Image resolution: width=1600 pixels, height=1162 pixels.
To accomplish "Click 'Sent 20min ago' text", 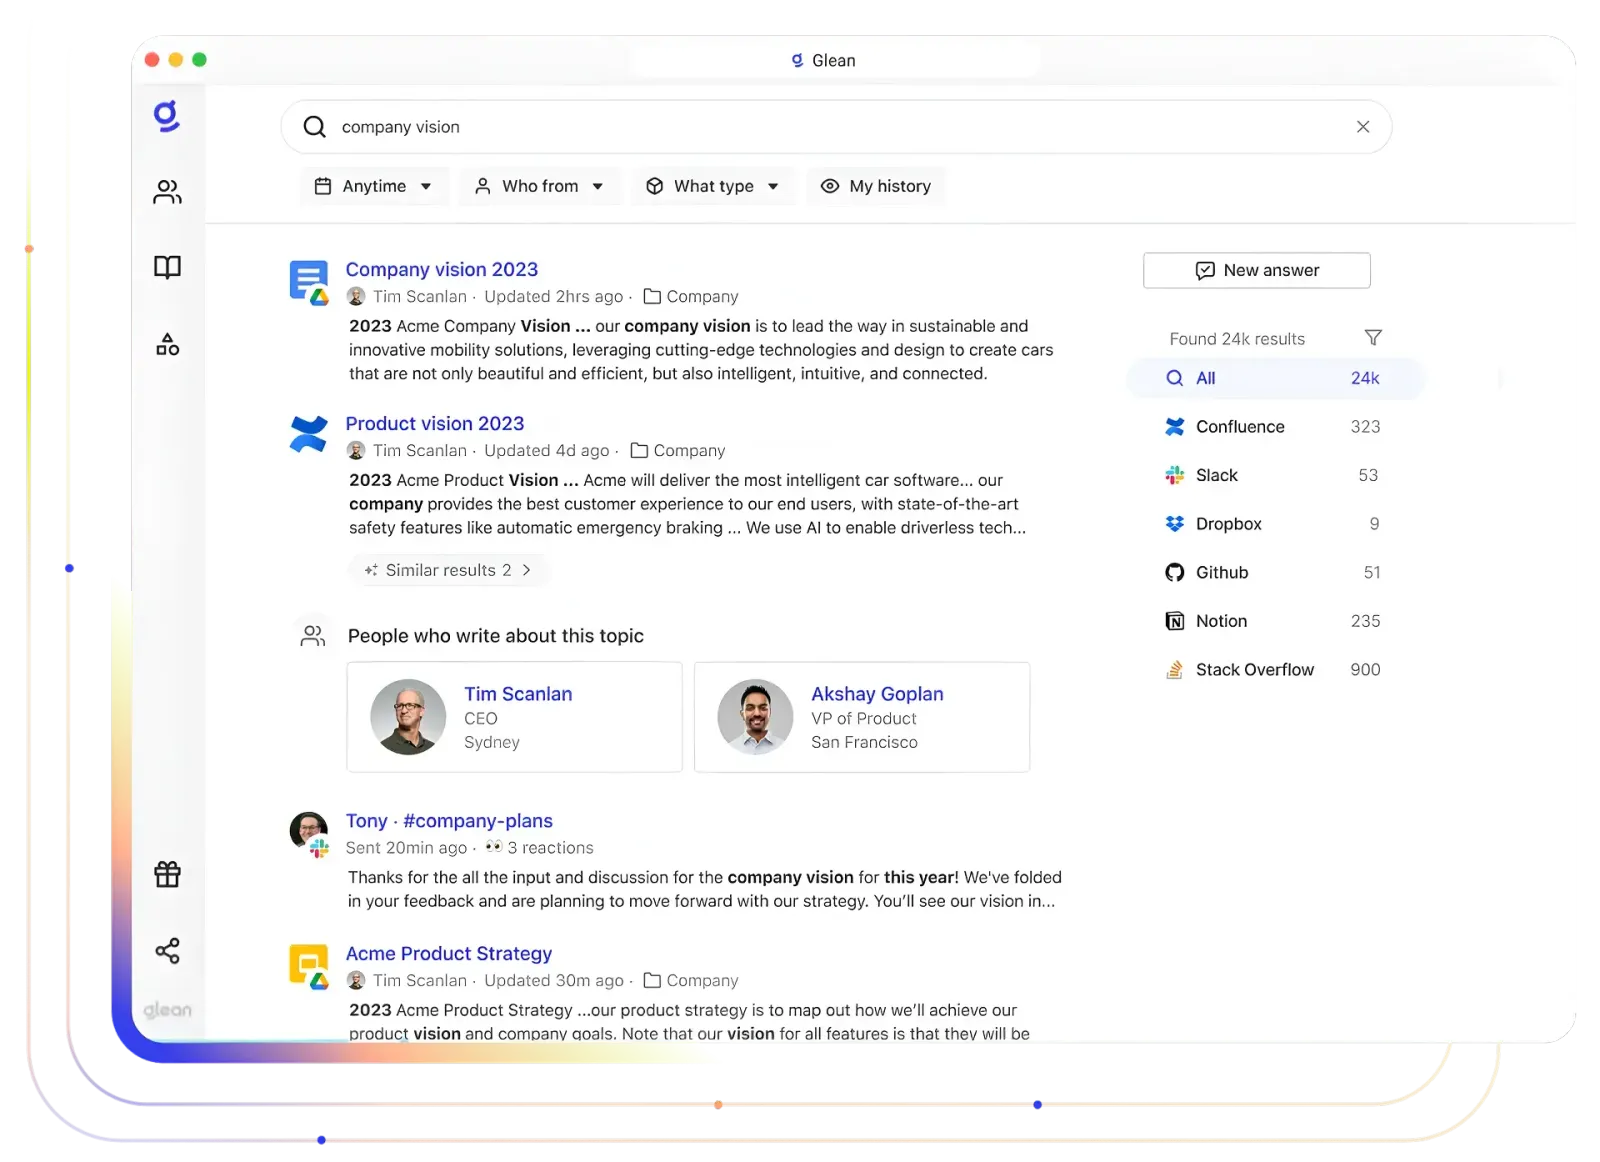I will 406,848.
